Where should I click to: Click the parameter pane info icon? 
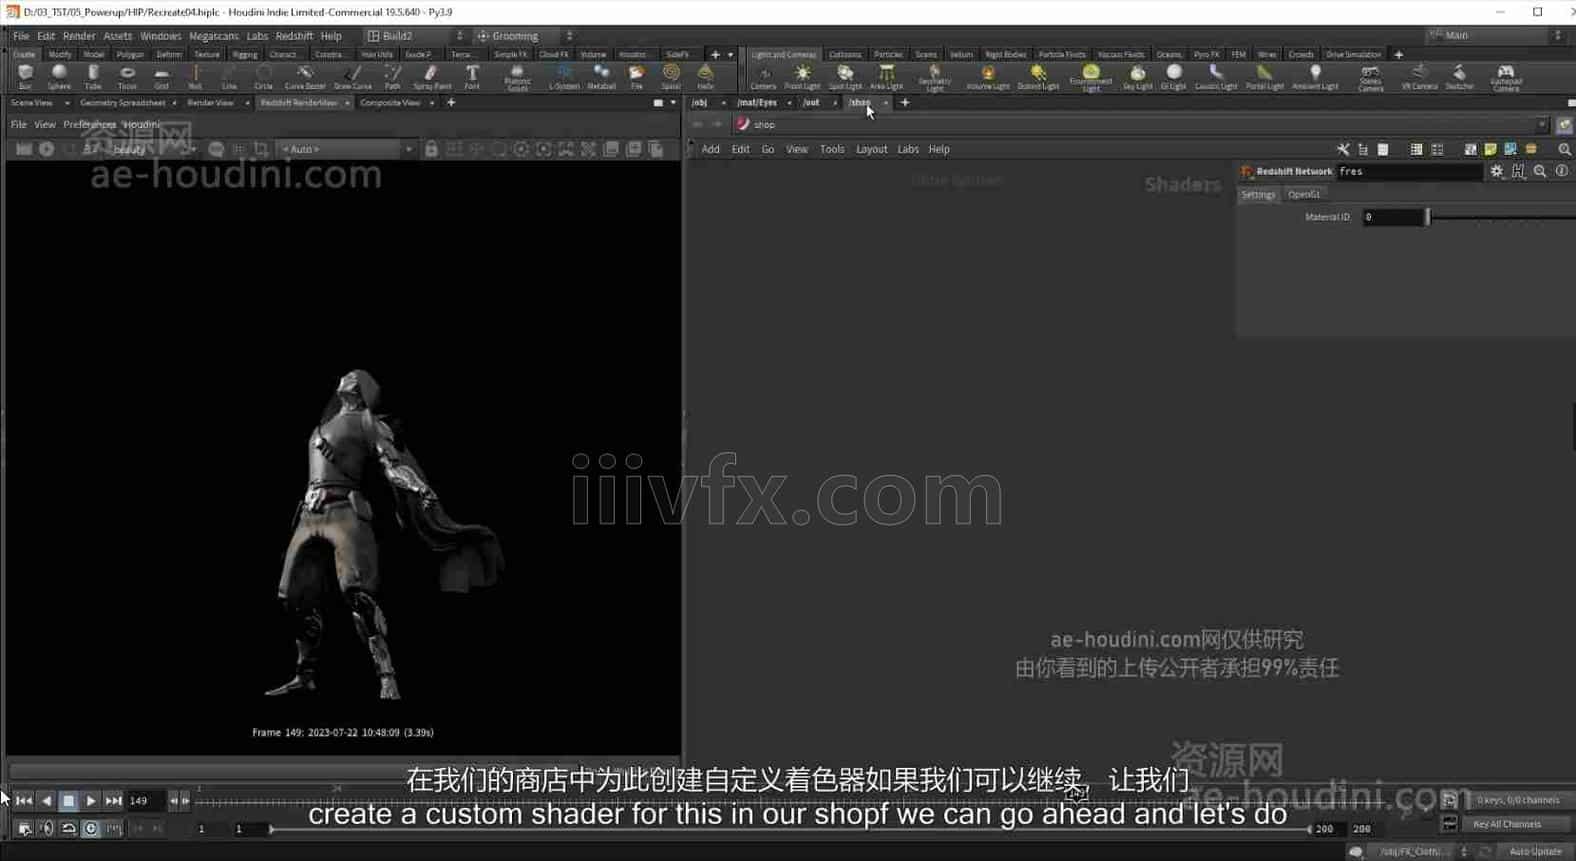tap(1561, 171)
